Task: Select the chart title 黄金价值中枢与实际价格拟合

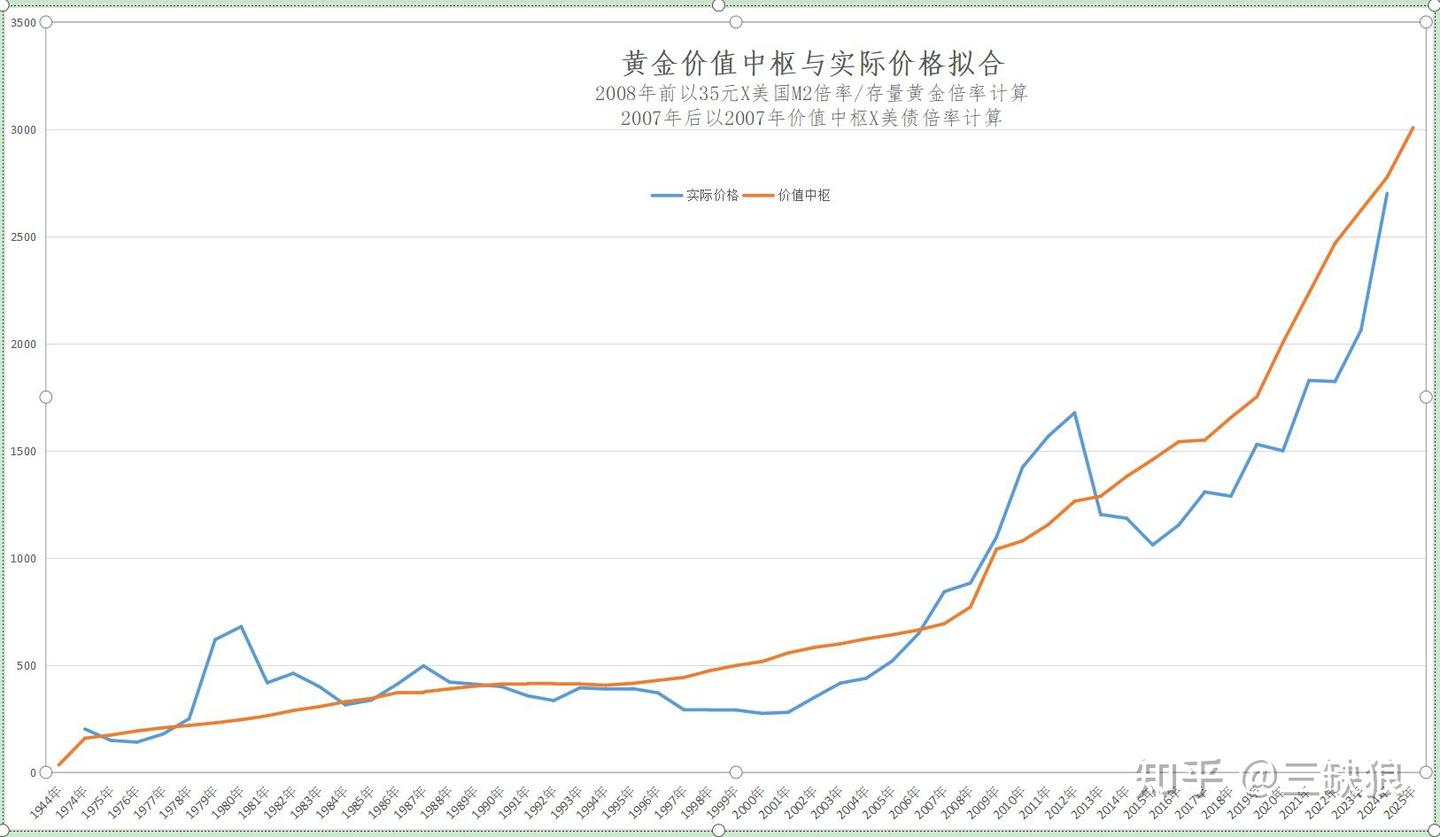Action: pos(812,62)
